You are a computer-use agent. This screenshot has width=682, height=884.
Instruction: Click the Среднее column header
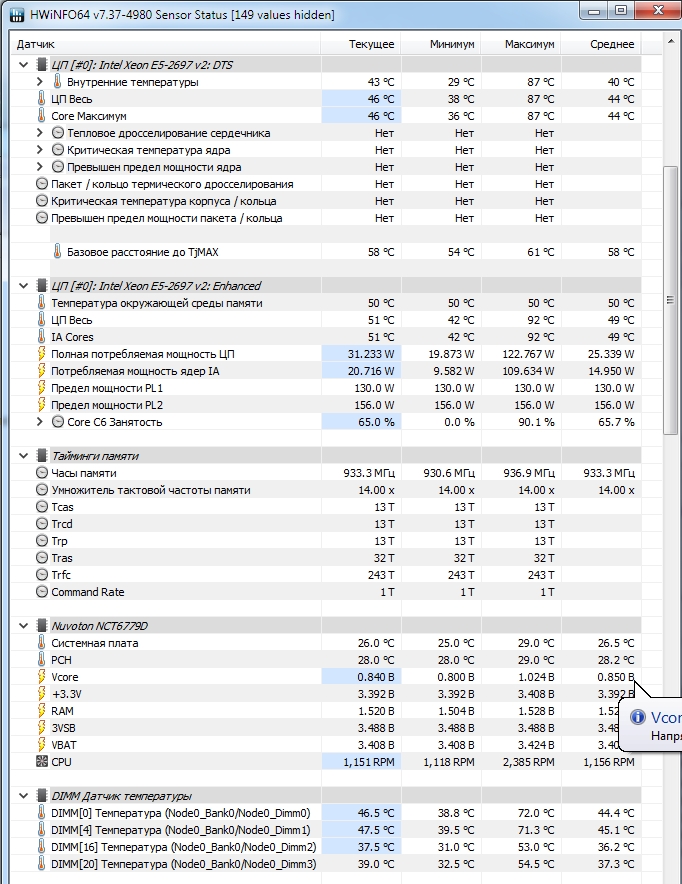pos(601,44)
